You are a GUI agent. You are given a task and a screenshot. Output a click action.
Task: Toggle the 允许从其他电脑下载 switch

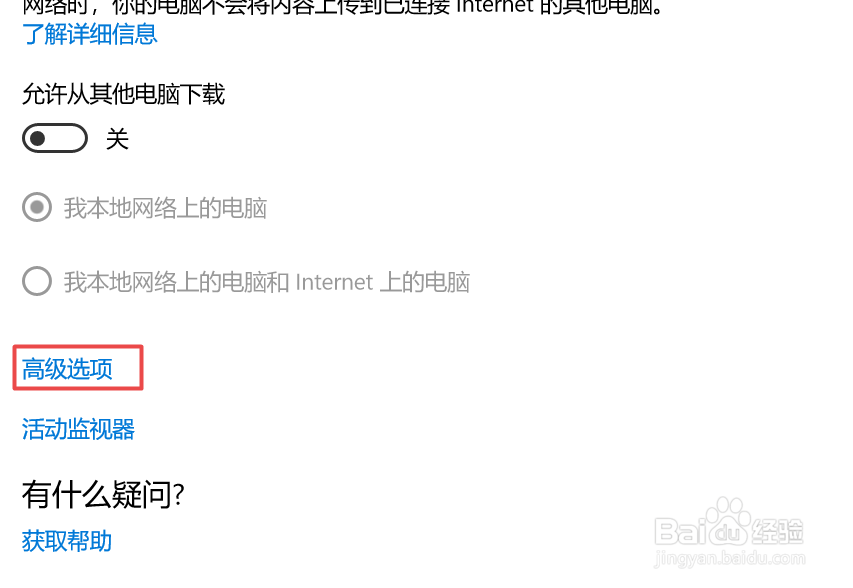click(55, 138)
